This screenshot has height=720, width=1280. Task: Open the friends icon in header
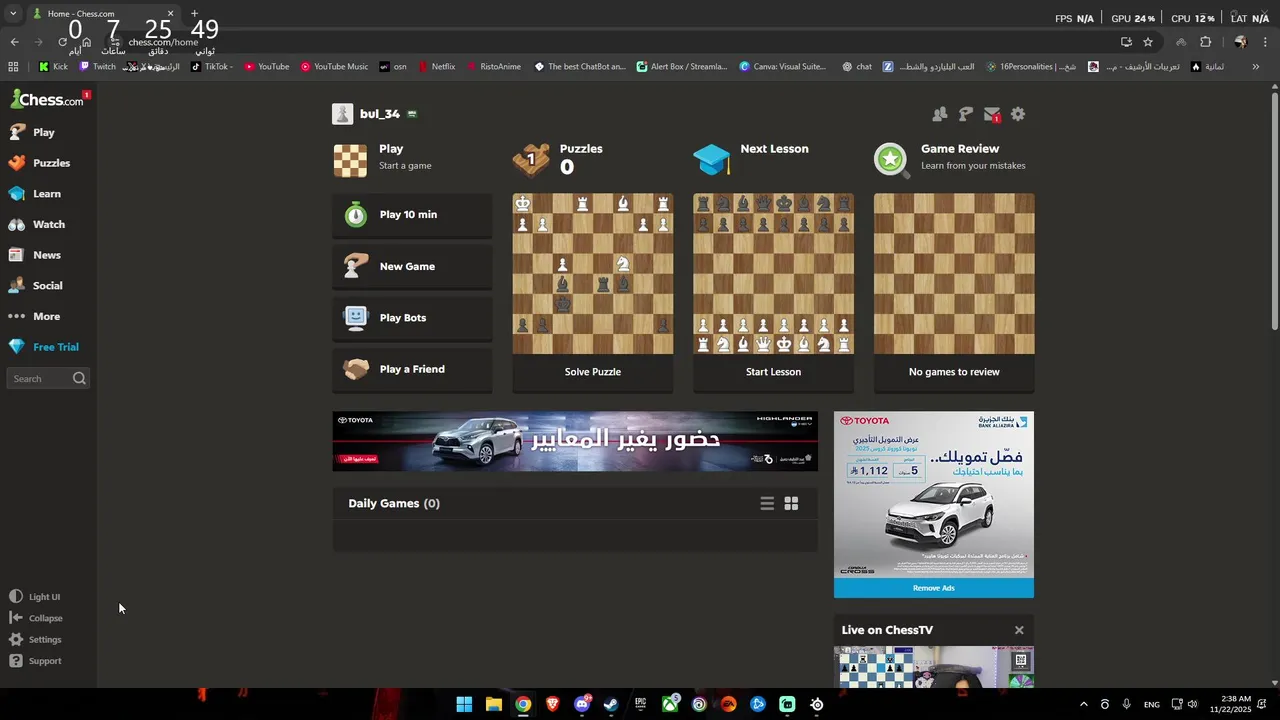coord(939,115)
